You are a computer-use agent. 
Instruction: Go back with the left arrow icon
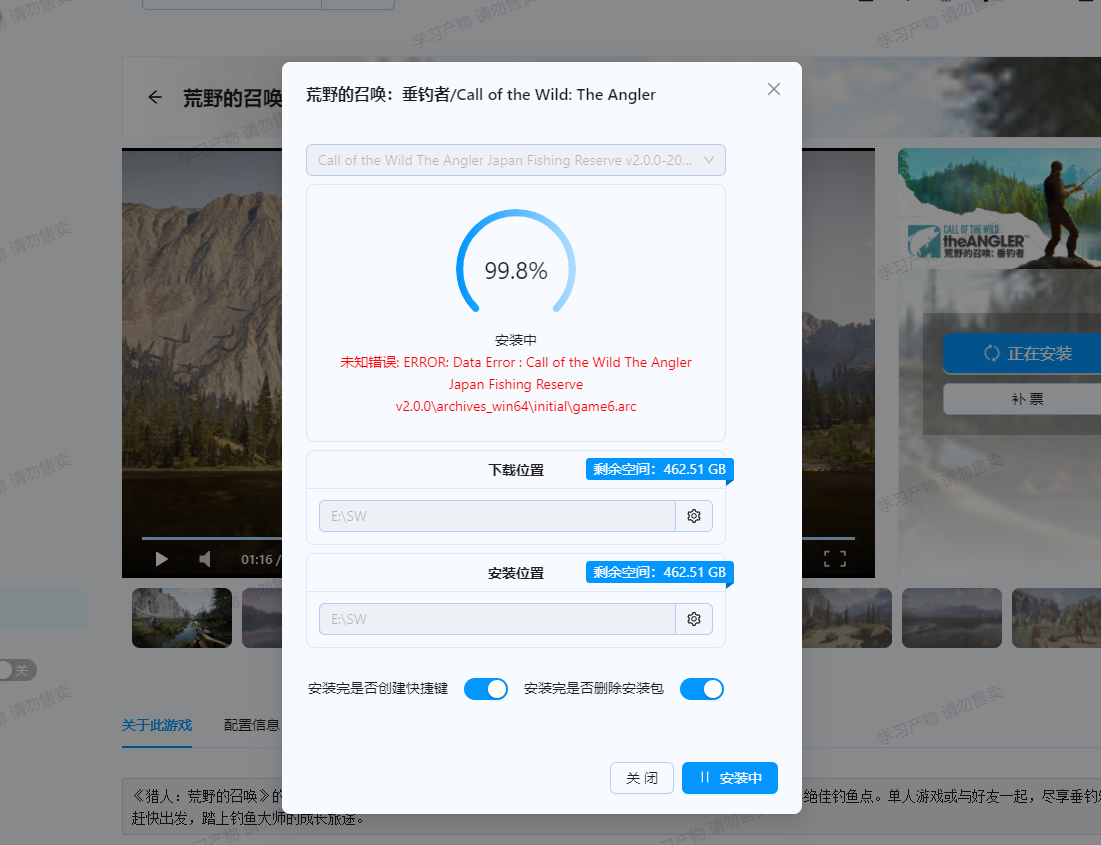[155, 98]
